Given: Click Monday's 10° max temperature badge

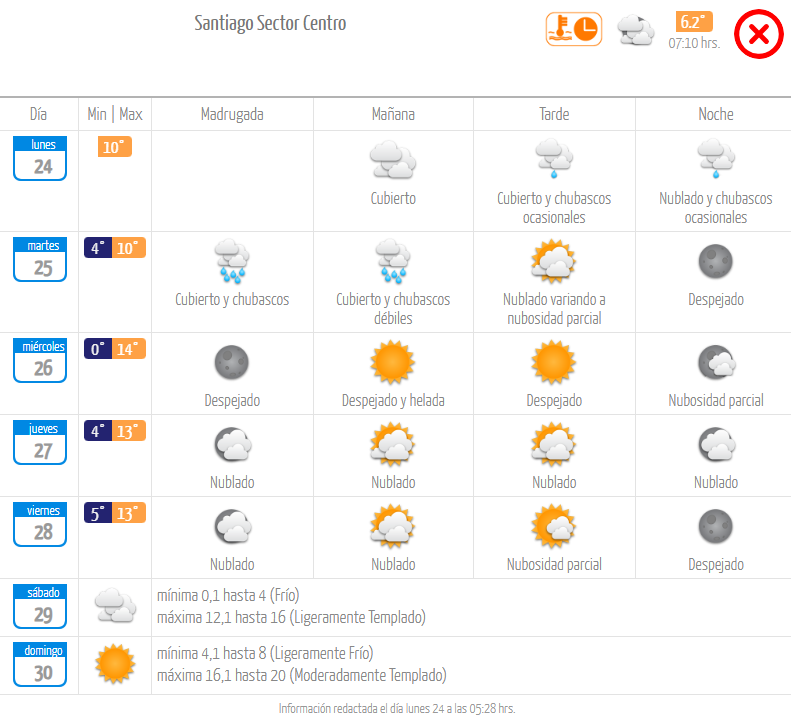Looking at the screenshot, I should pyautogui.click(x=115, y=147).
